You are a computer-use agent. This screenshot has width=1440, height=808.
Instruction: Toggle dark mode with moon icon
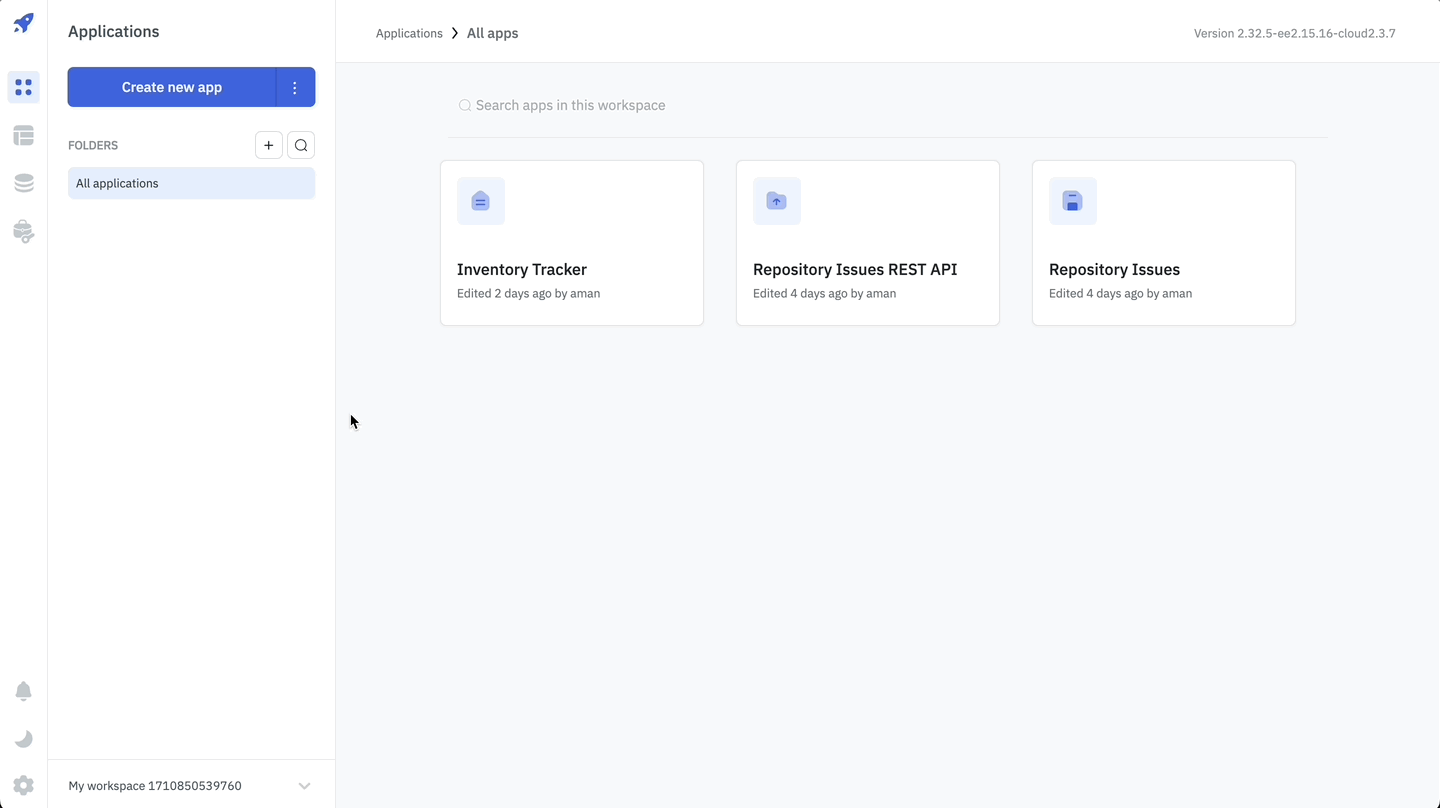coord(24,739)
